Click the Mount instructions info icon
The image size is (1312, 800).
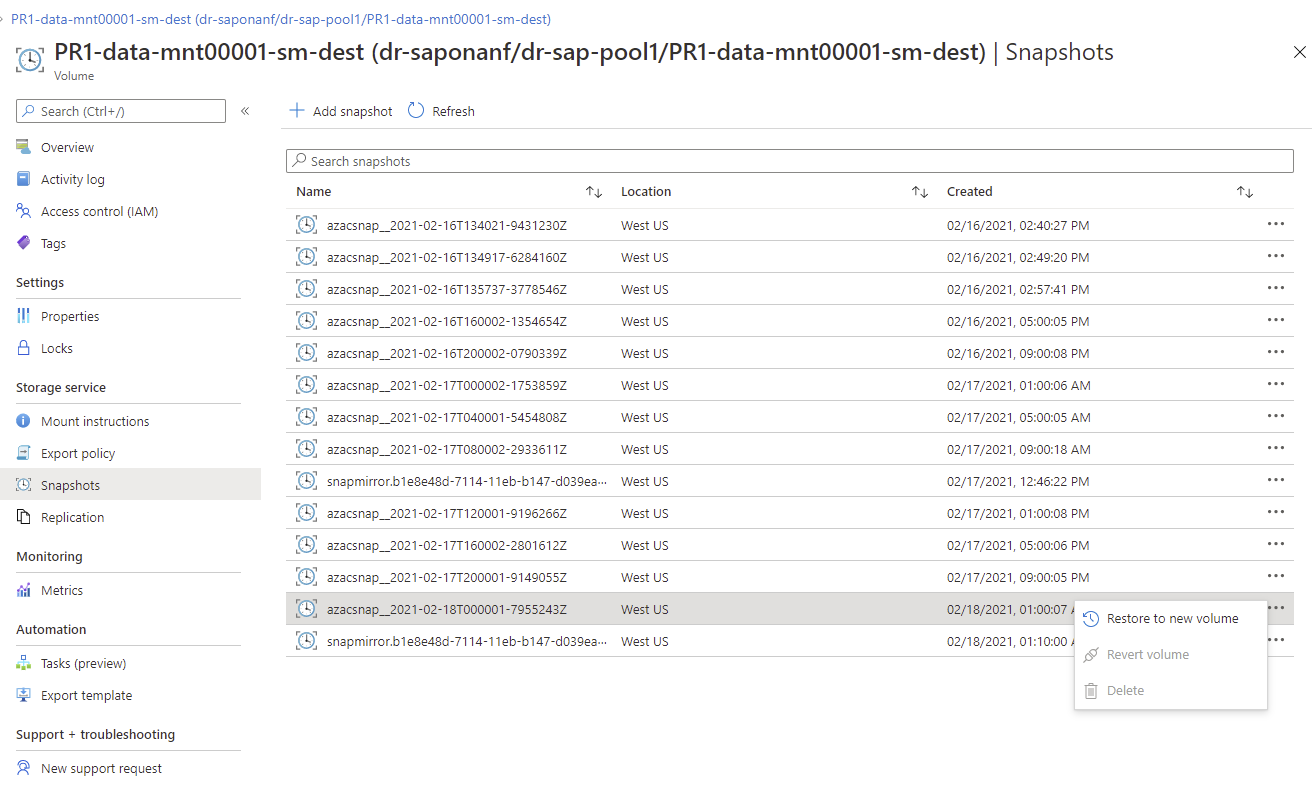[24, 421]
